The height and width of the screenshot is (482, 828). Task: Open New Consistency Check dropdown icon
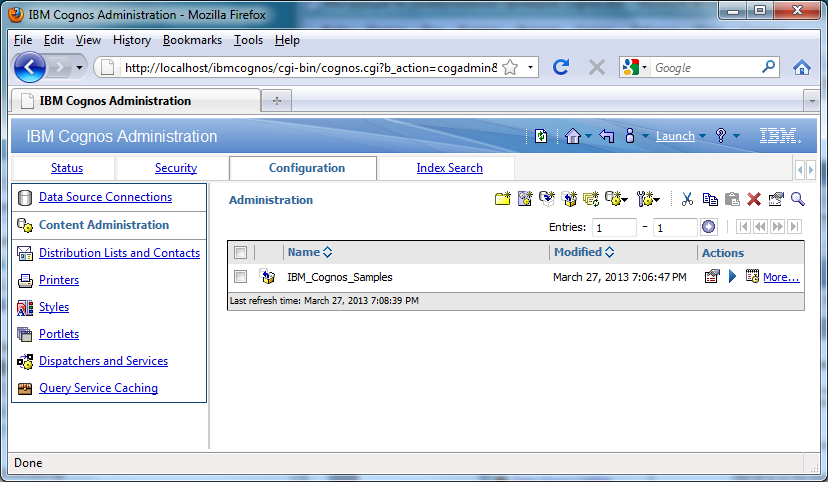(616, 199)
